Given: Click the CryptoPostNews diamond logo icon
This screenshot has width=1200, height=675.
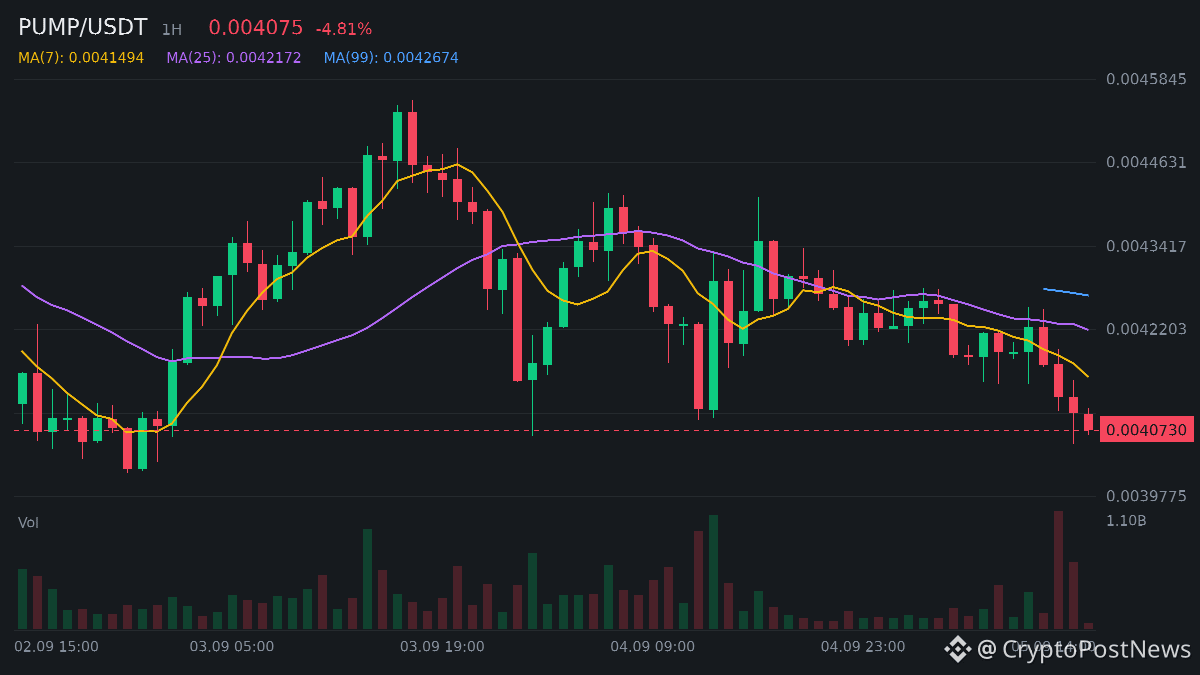Looking at the screenshot, I should [x=958, y=649].
